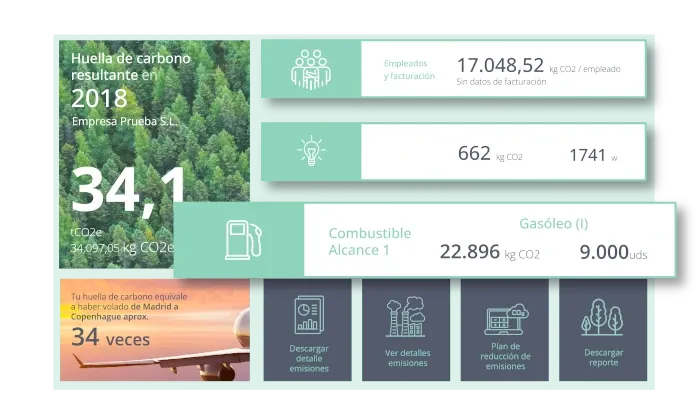Select the 9.000 uds quantity
The height and width of the screenshot is (416, 700).
point(612,252)
